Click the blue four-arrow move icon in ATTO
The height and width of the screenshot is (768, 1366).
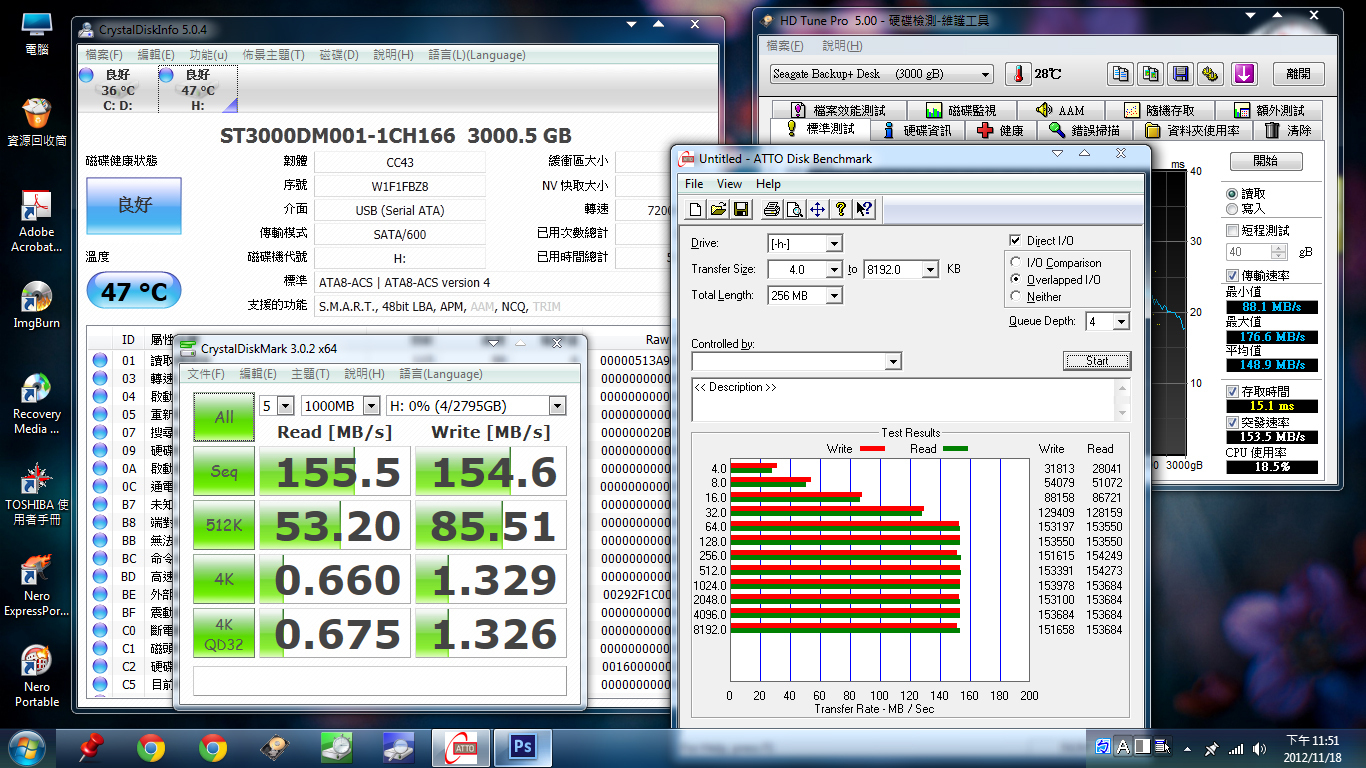pos(817,209)
